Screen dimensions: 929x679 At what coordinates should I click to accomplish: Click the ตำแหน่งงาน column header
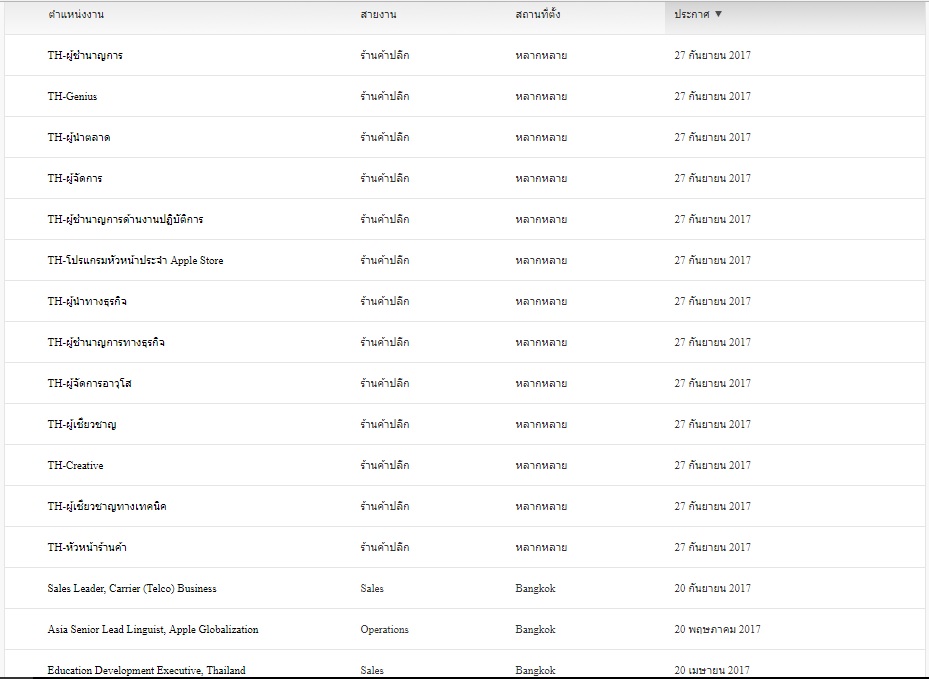coord(76,15)
